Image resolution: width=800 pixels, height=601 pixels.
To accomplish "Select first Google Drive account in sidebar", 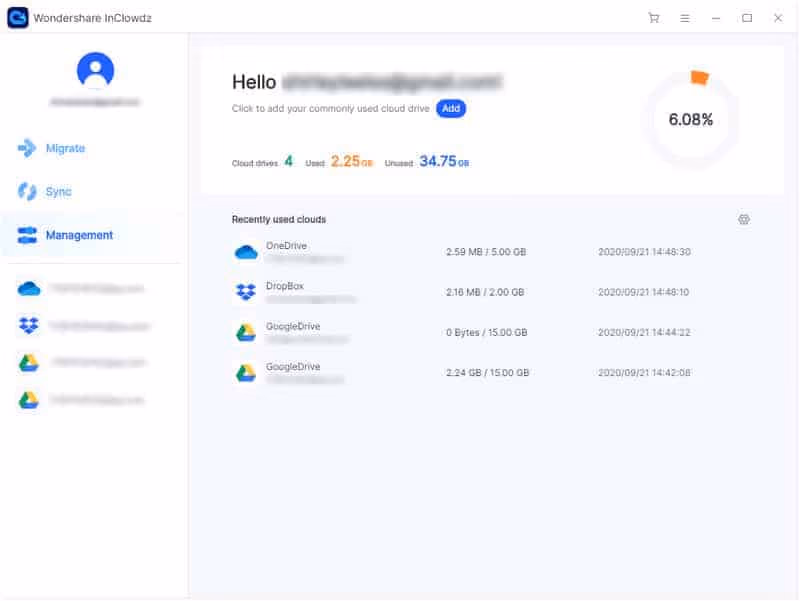I will tap(80, 363).
